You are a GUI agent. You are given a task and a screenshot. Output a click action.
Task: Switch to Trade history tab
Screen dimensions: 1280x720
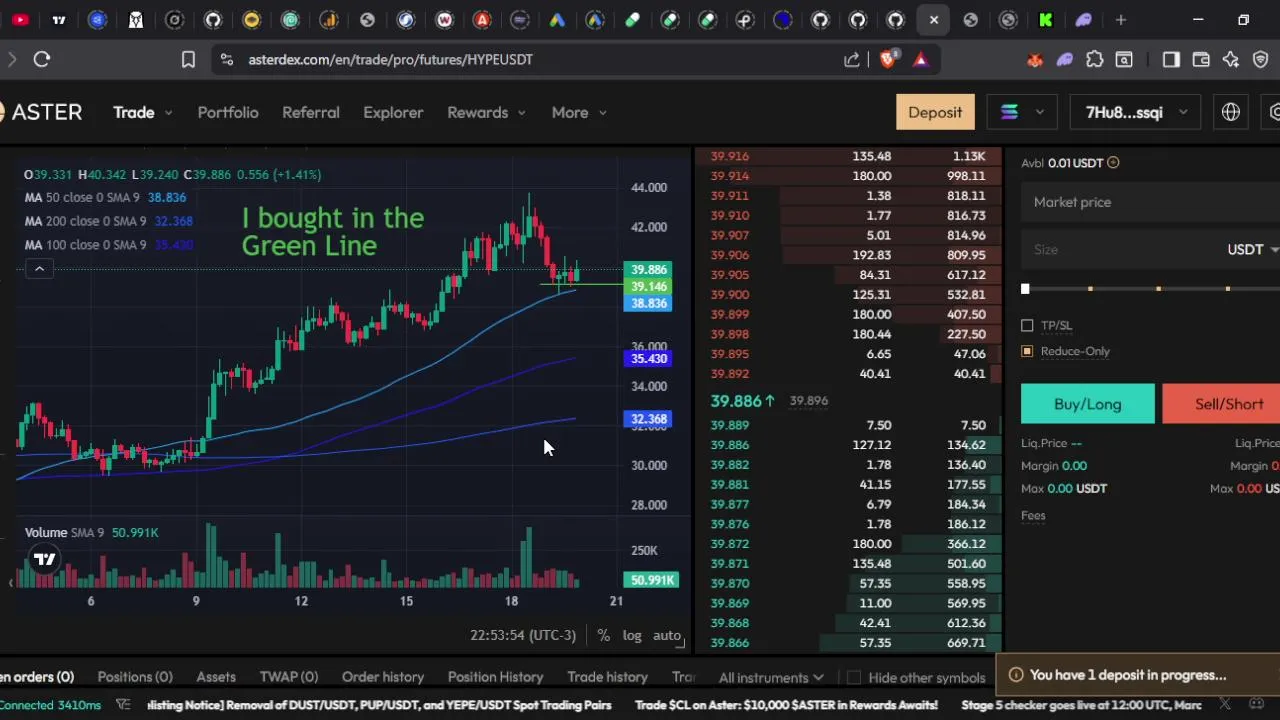[x=607, y=677]
